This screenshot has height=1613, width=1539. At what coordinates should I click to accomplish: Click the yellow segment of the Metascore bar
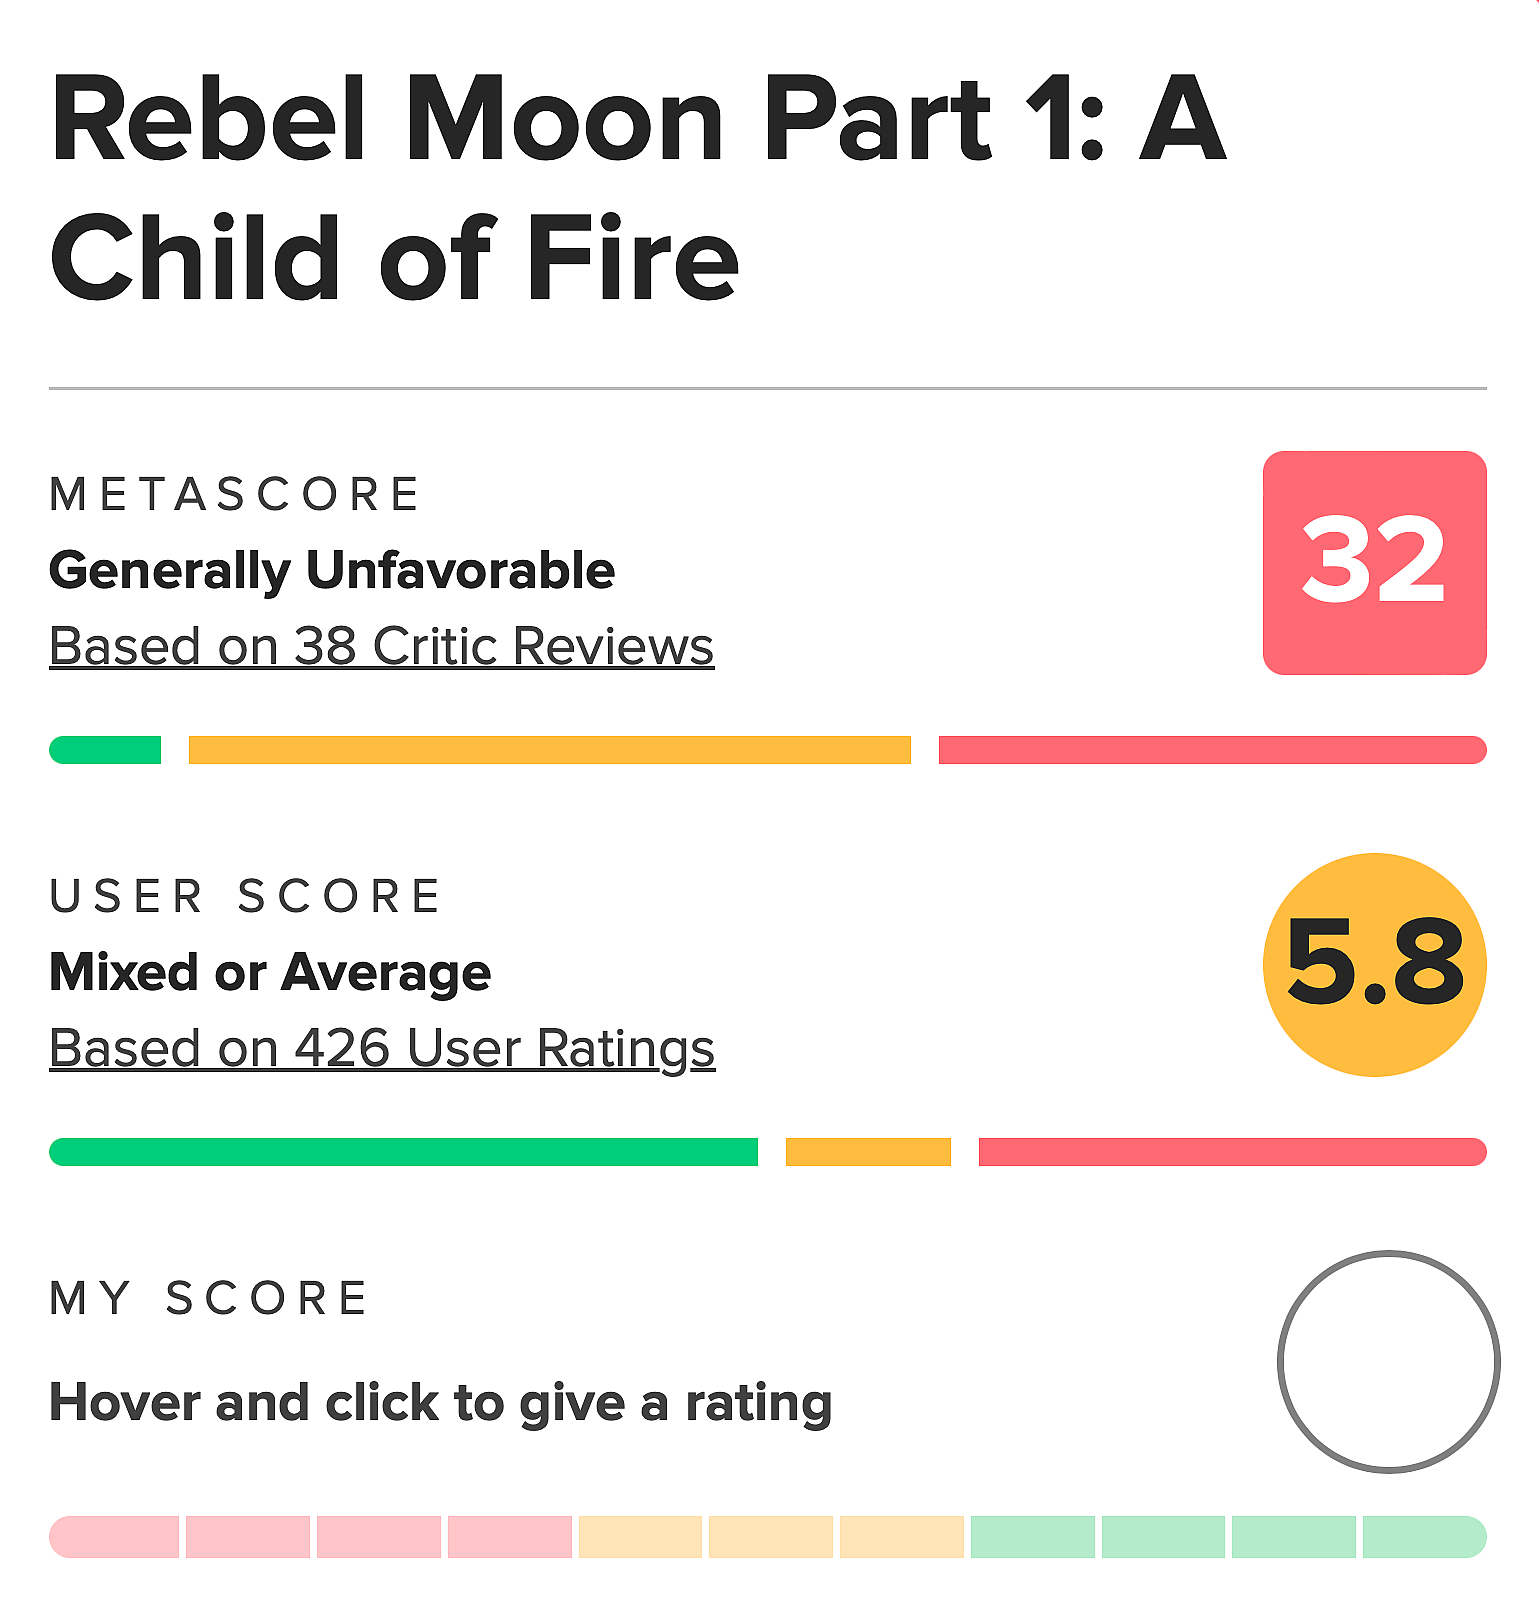[550, 748]
